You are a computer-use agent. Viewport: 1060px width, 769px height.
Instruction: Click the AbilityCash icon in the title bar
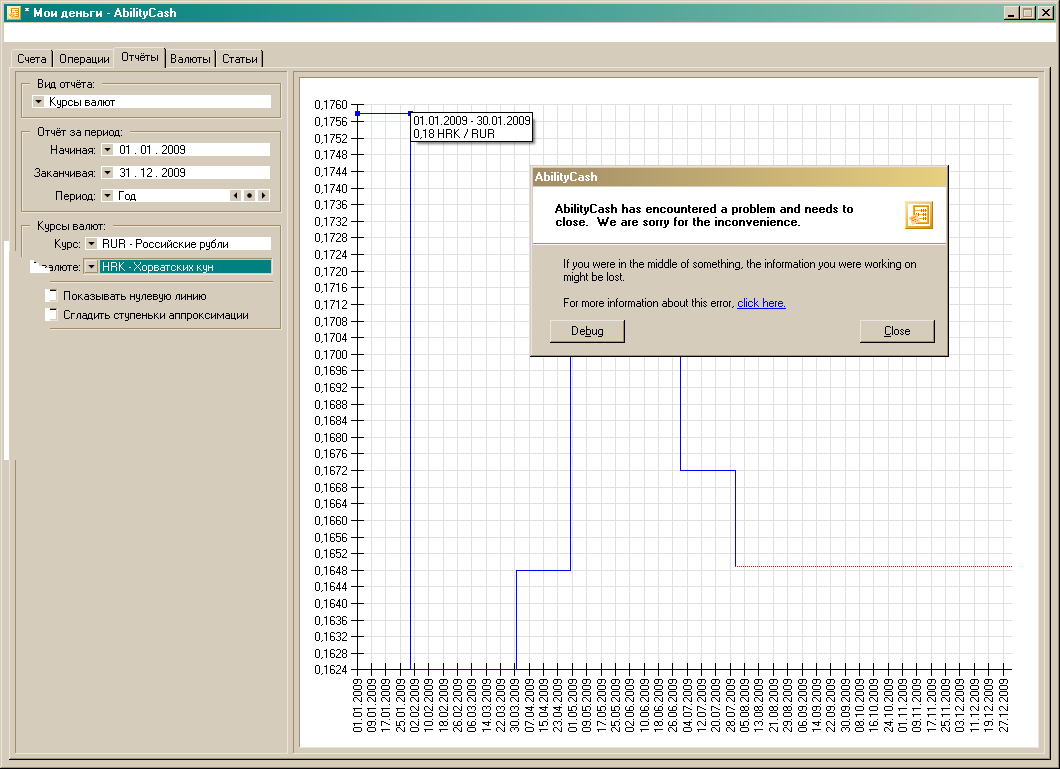[x=13, y=12]
